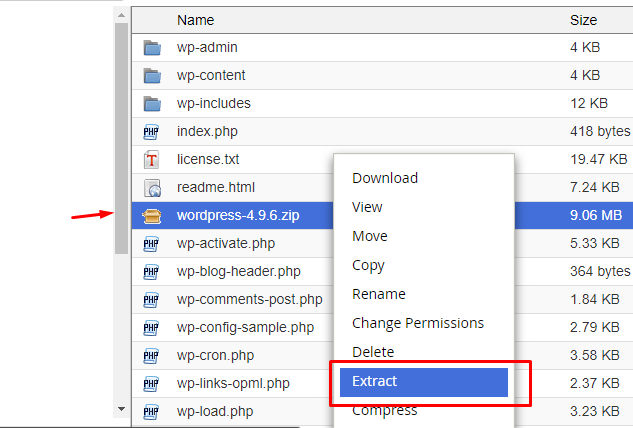
Task: Click the index.php PHP file icon
Action: (151, 132)
